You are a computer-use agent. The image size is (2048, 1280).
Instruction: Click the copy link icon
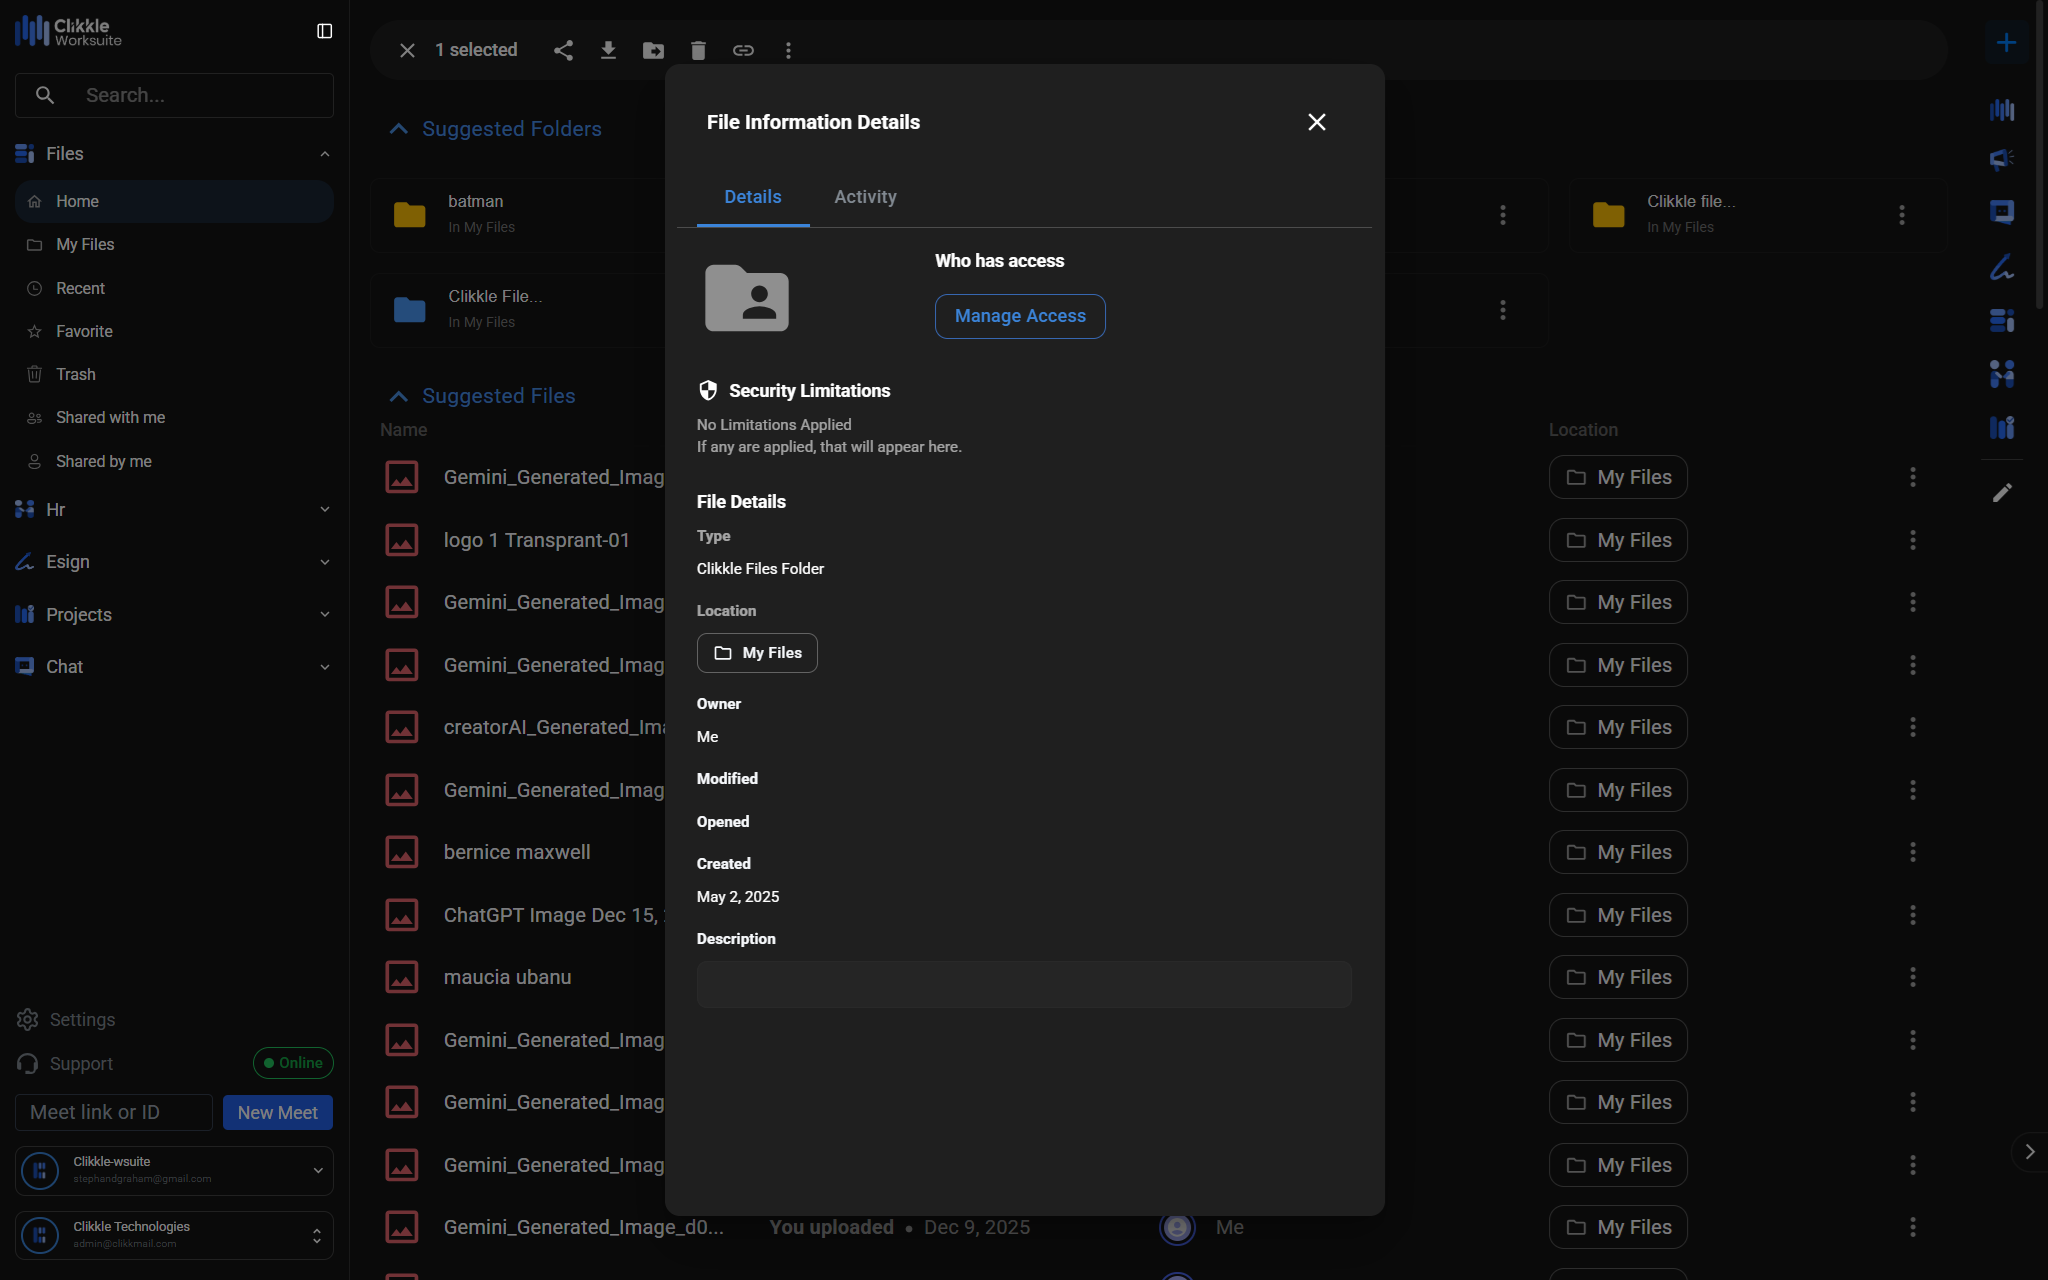click(743, 50)
